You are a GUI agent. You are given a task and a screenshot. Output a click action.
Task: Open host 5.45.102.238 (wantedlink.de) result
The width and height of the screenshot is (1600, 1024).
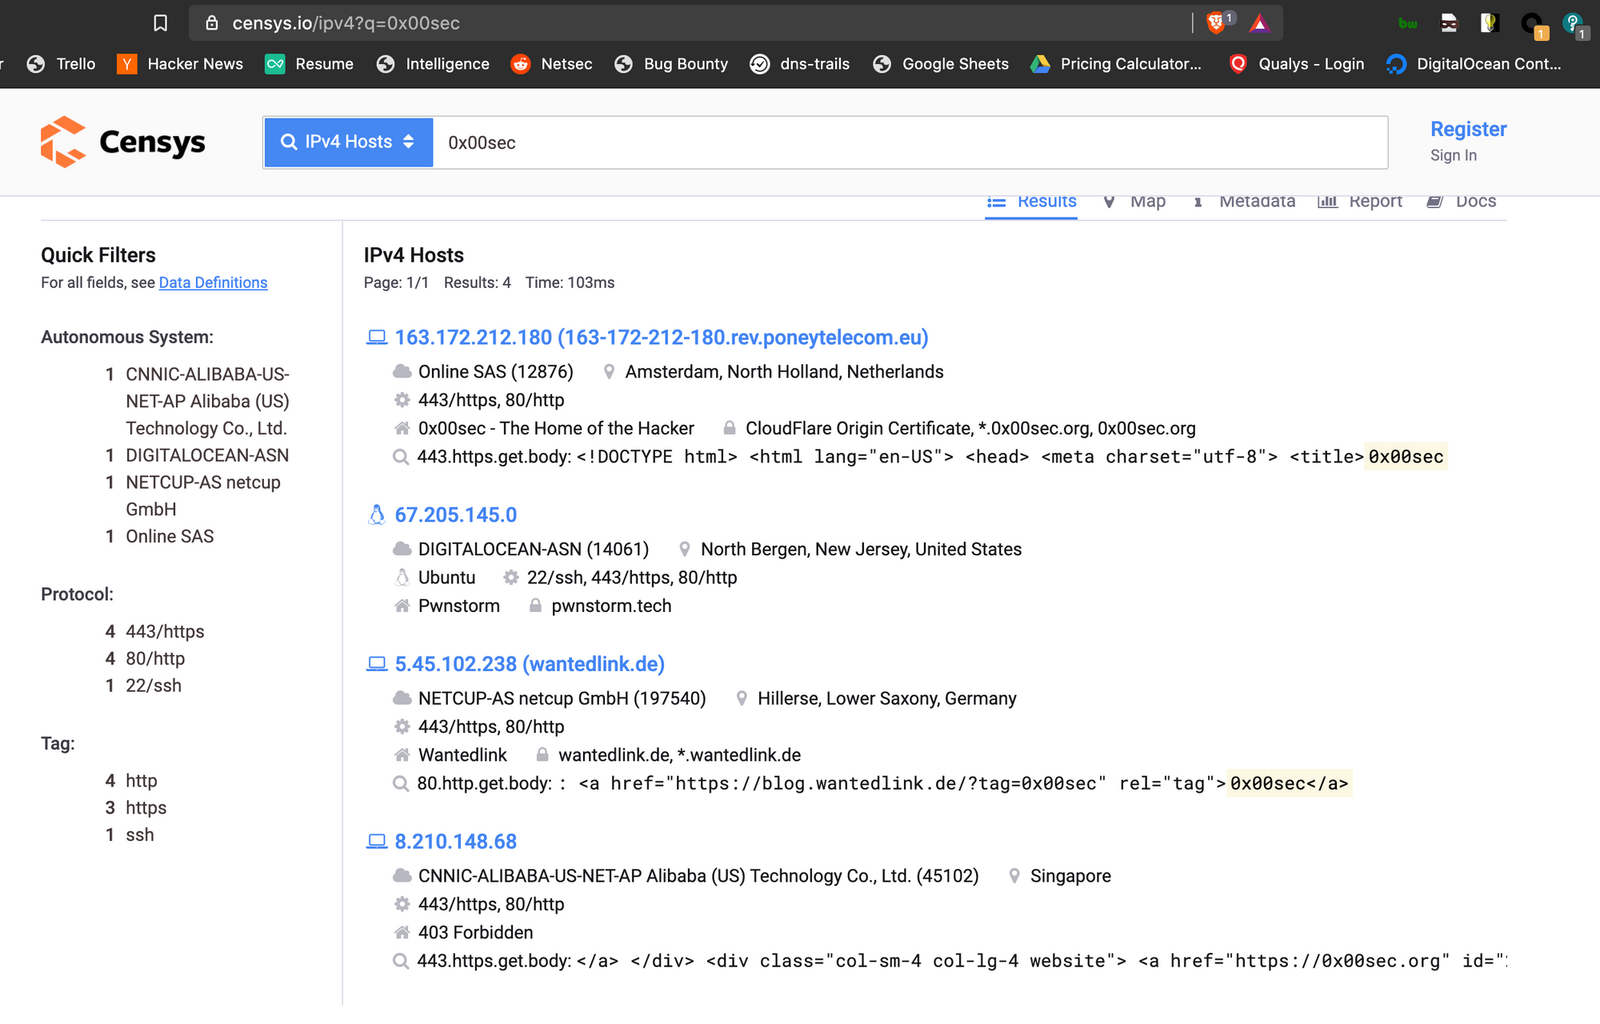pyautogui.click(x=529, y=664)
